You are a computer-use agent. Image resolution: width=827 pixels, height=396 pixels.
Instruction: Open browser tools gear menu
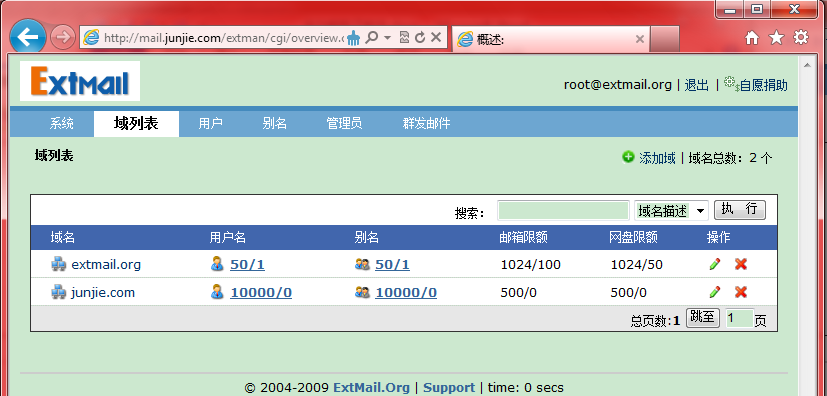coord(801,37)
